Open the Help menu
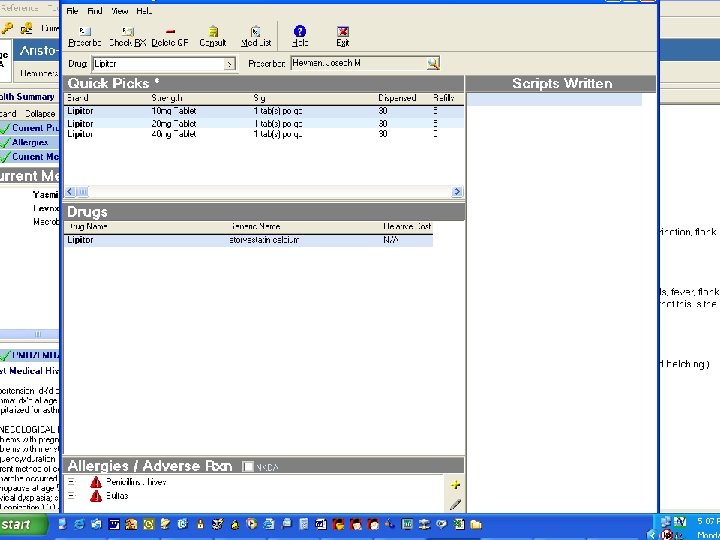 (144, 11)
